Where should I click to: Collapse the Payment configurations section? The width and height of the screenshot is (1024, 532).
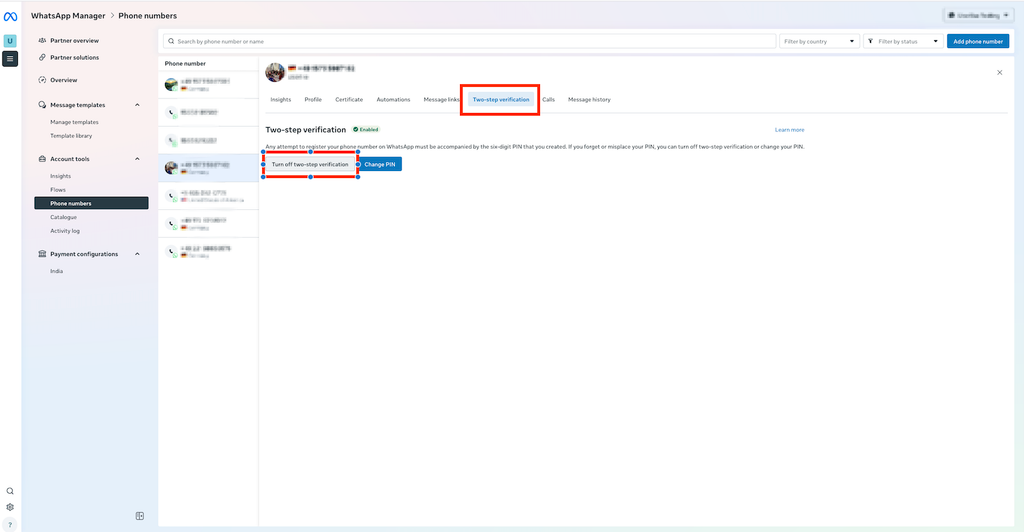137,254
